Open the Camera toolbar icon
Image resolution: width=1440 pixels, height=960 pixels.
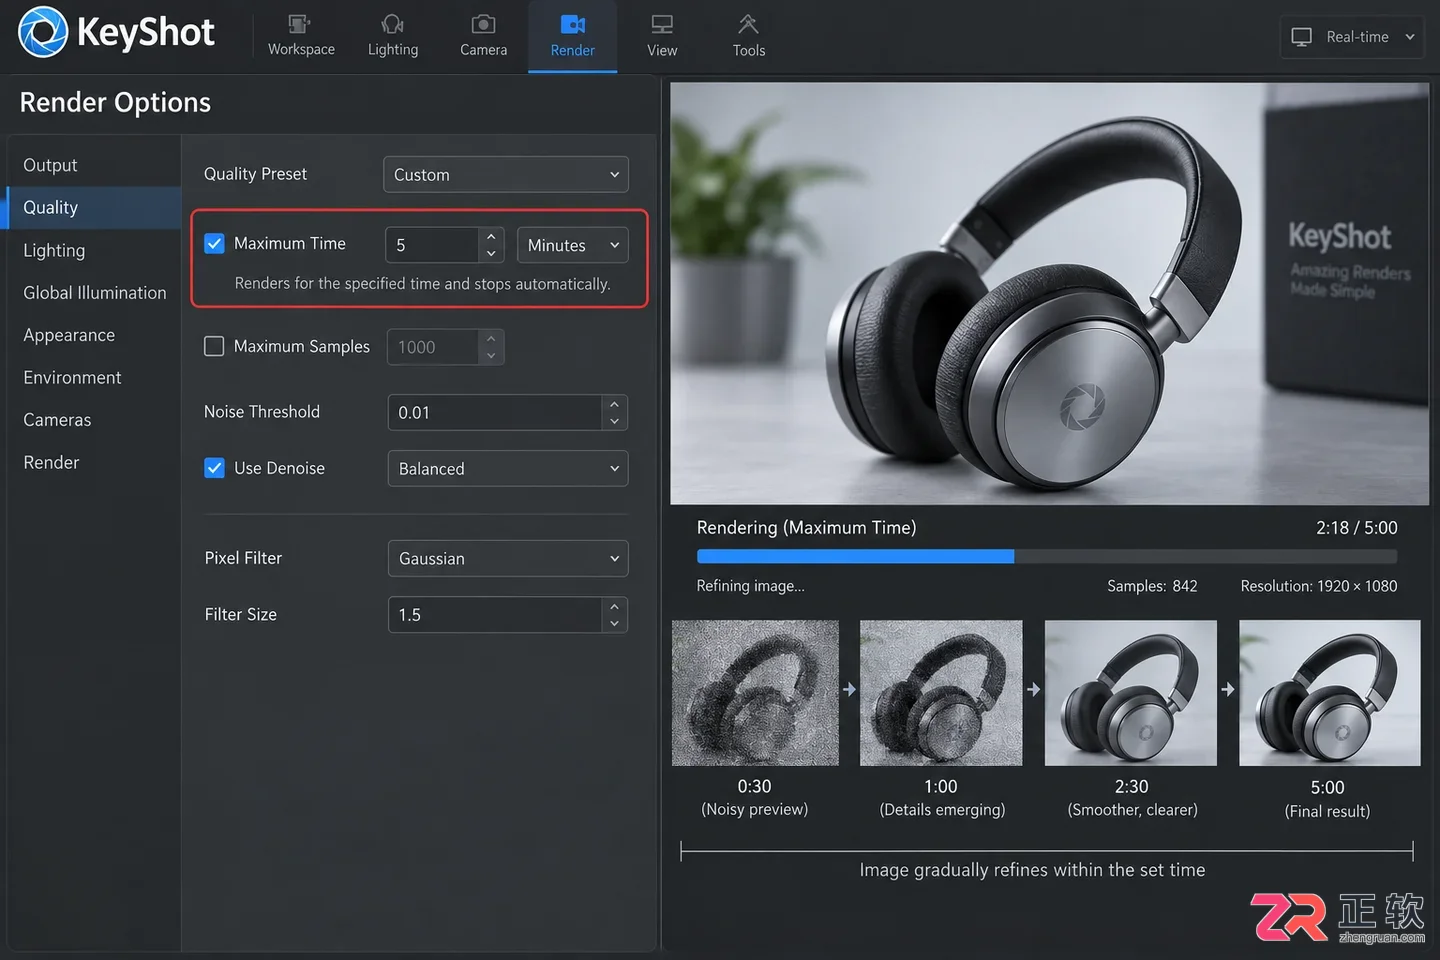coord(483,36)
